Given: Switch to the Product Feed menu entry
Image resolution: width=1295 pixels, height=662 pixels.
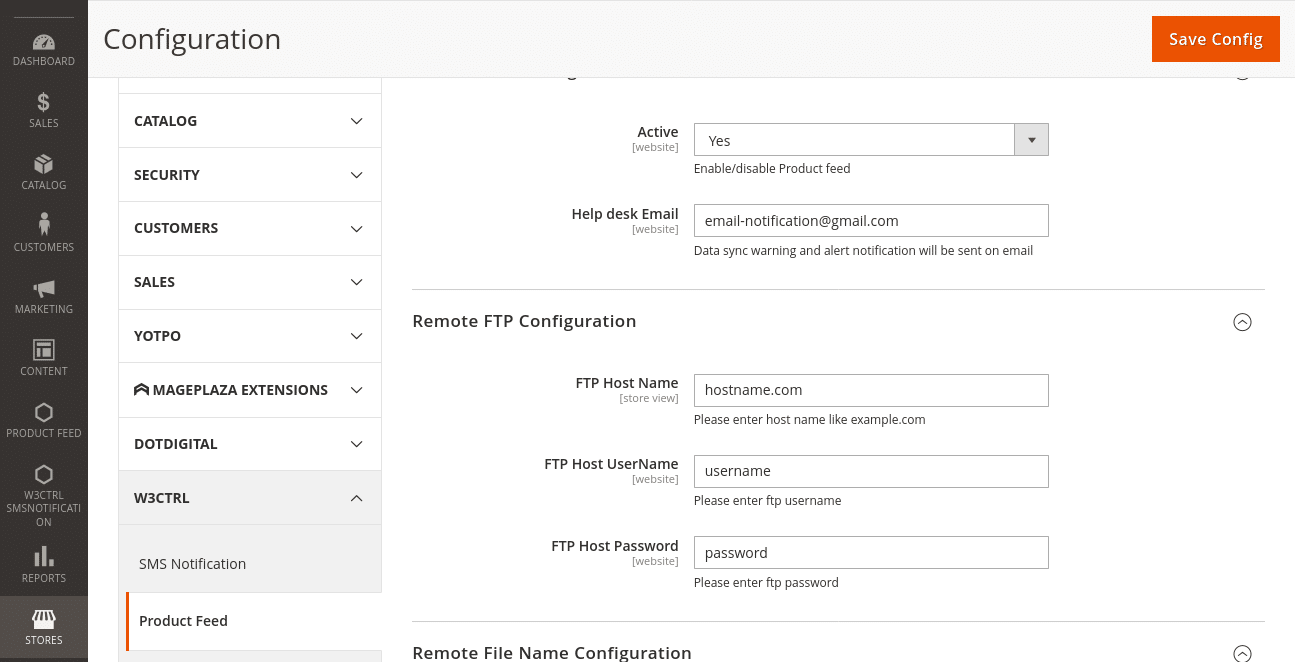Looking at the screenshot, I should coord(183,621).
